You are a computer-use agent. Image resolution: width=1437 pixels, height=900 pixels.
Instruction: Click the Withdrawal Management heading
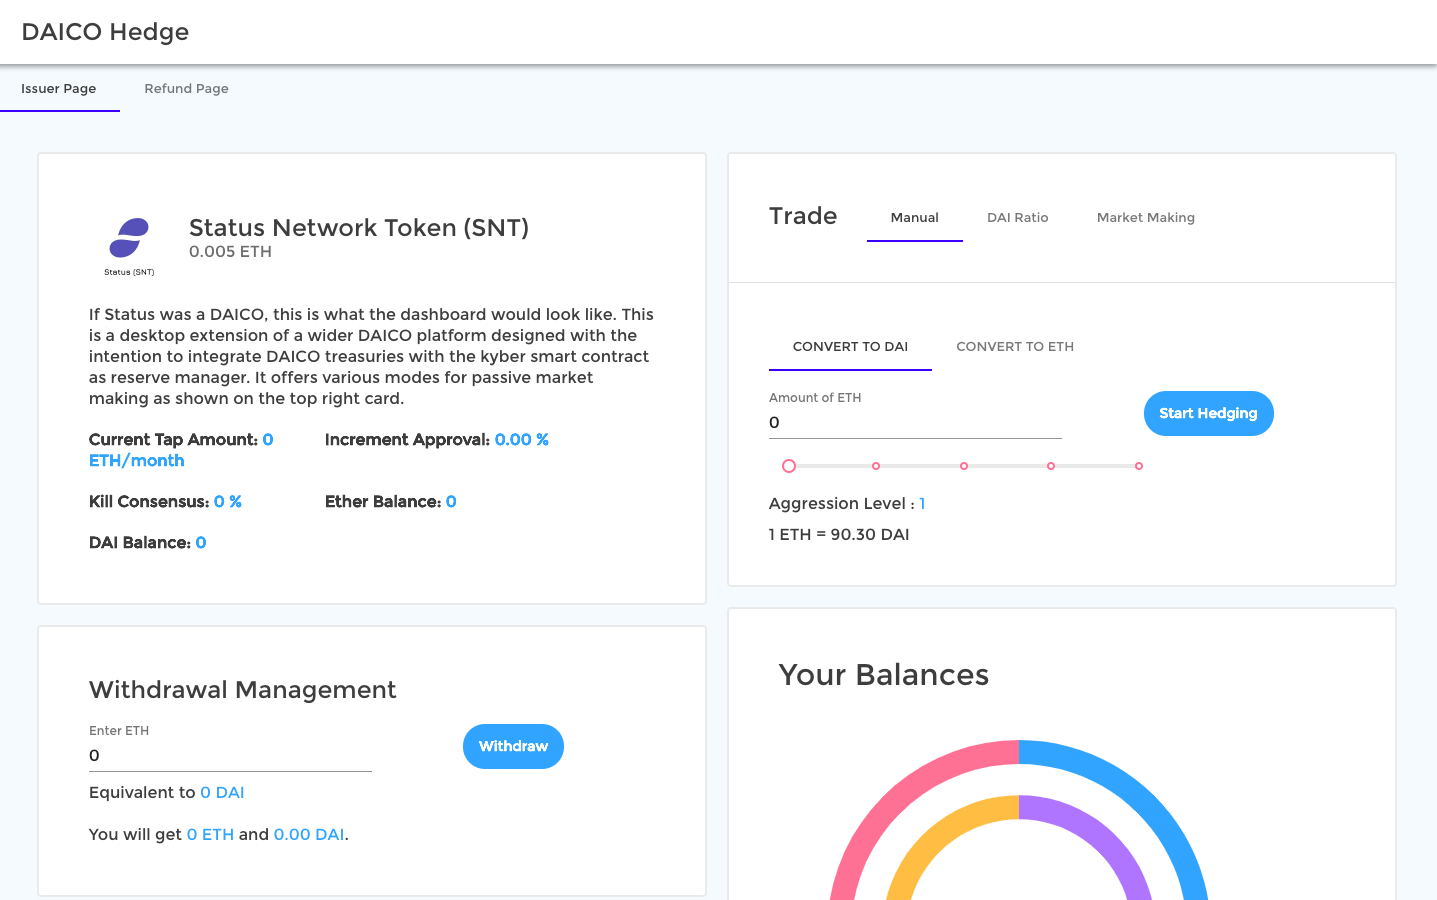pos(243,690)
